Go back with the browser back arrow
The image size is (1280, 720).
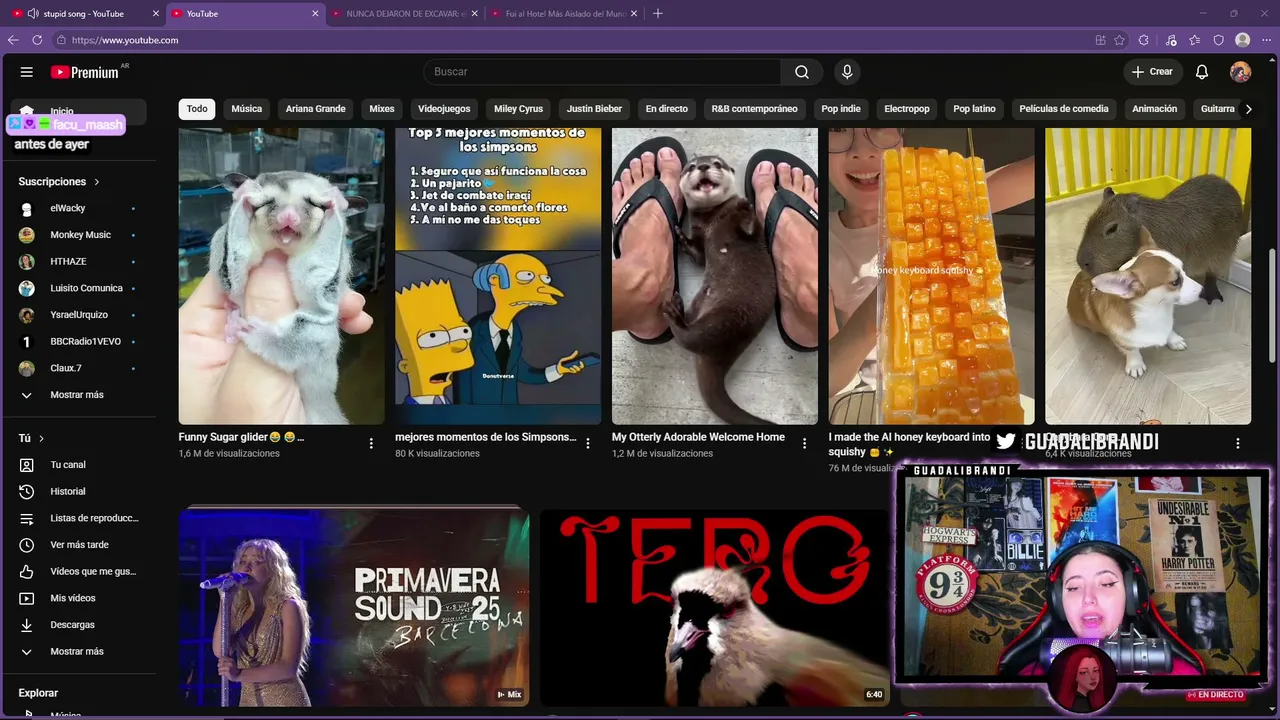13,40
